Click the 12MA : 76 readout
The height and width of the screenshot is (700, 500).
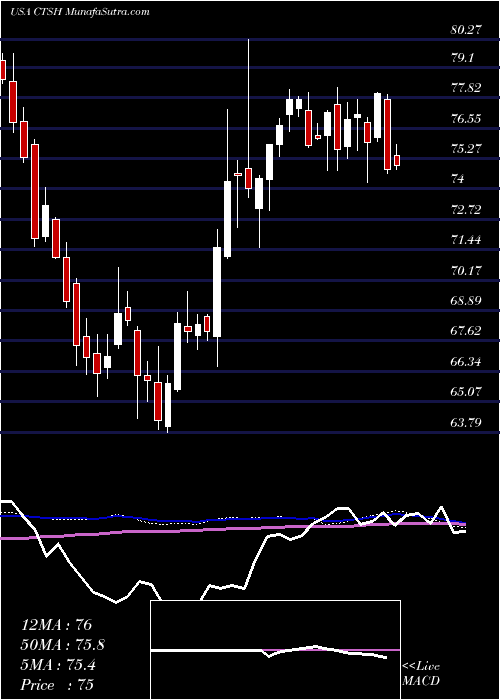(x=56, y=625)
